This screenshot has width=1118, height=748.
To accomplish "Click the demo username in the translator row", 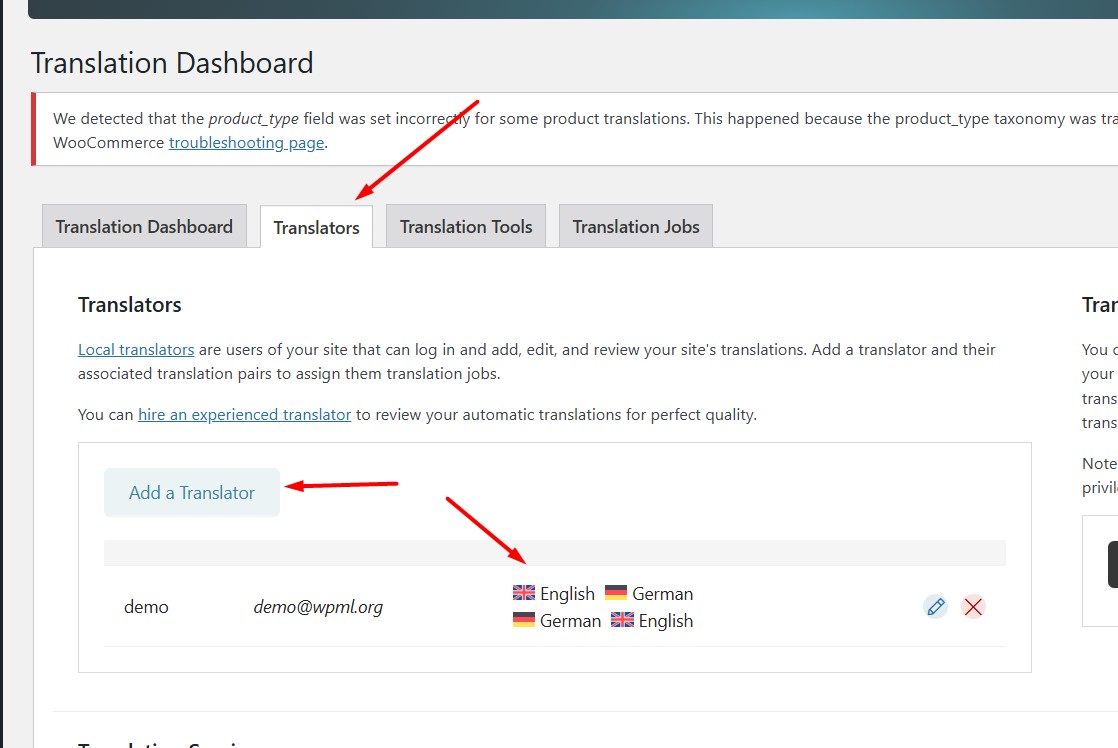I will click(x=146, y=607).
